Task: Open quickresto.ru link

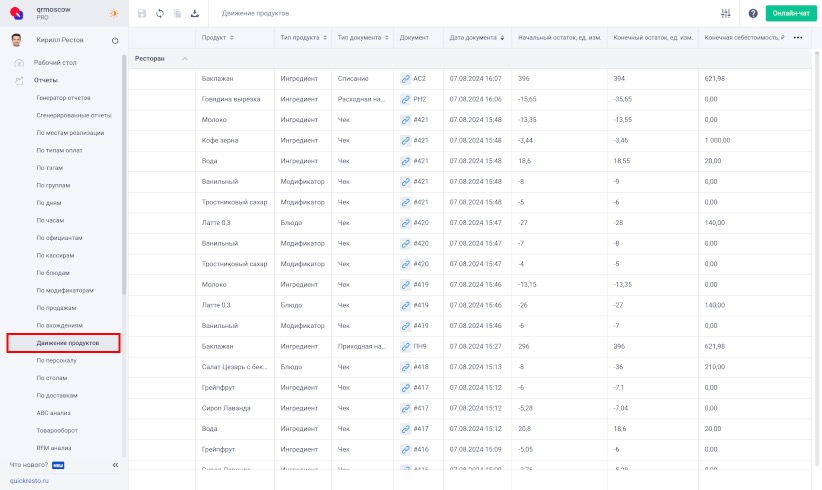Action: tap(29, 481)
